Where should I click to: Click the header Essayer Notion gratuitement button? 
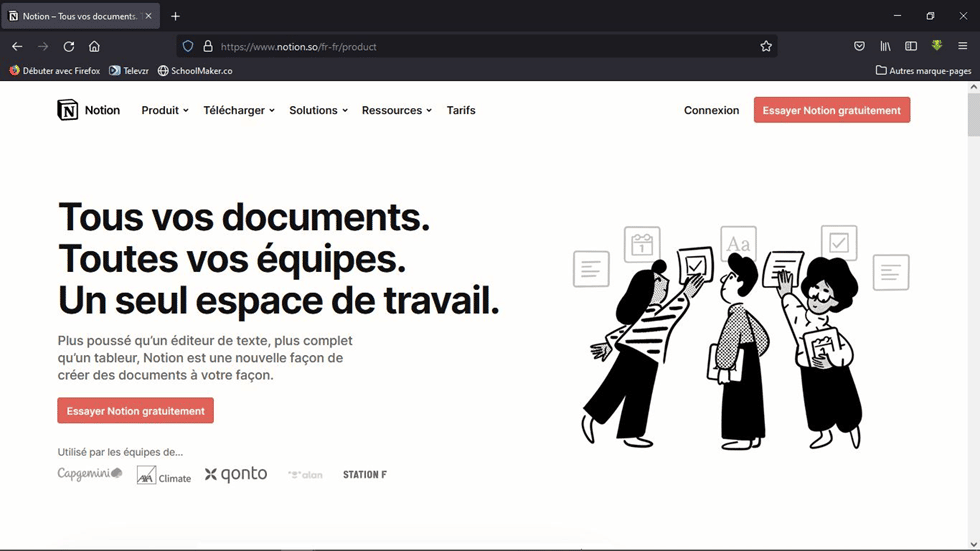click(832, 110)
